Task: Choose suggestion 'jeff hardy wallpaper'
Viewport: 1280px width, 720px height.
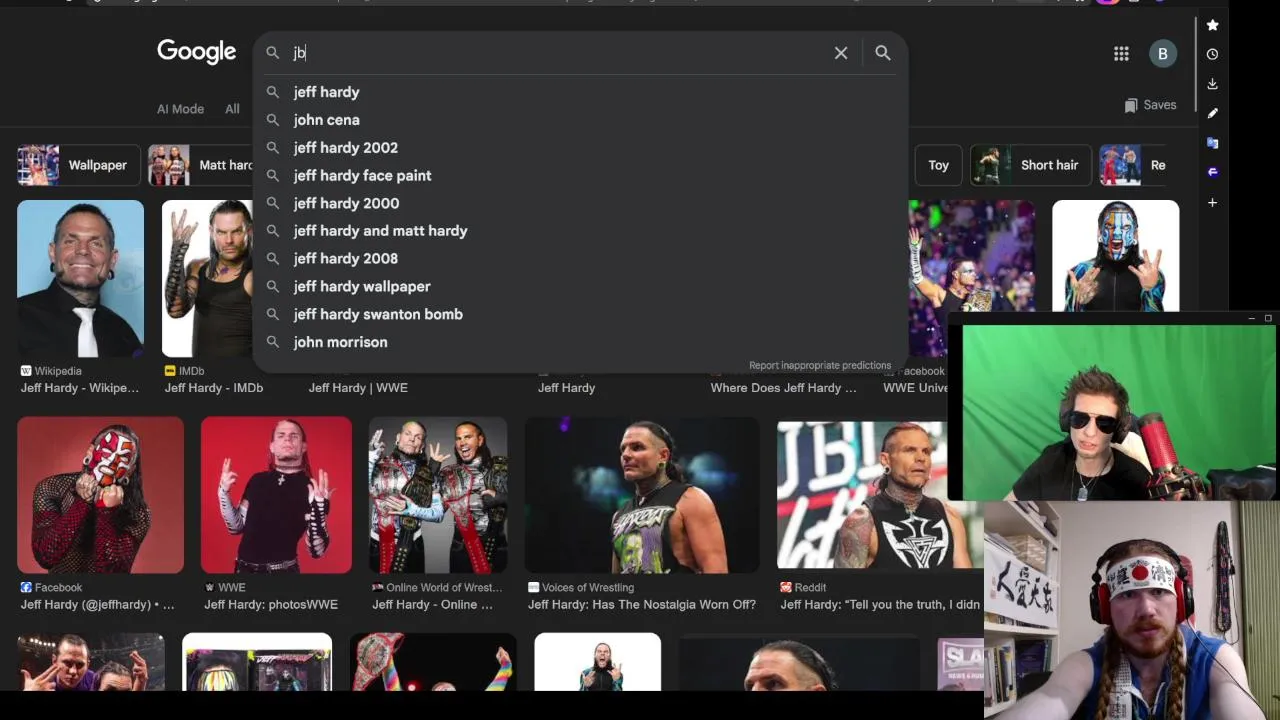Action: click(x=580, y=286)
